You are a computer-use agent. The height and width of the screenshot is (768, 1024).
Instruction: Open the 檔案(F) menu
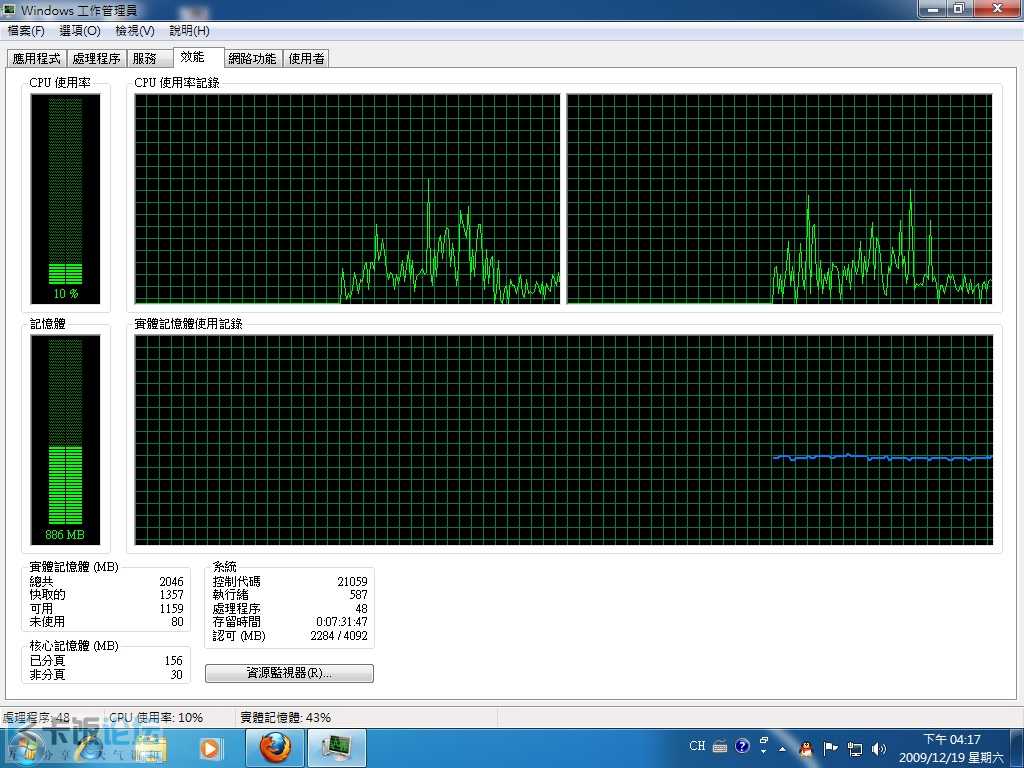point(26,31)
